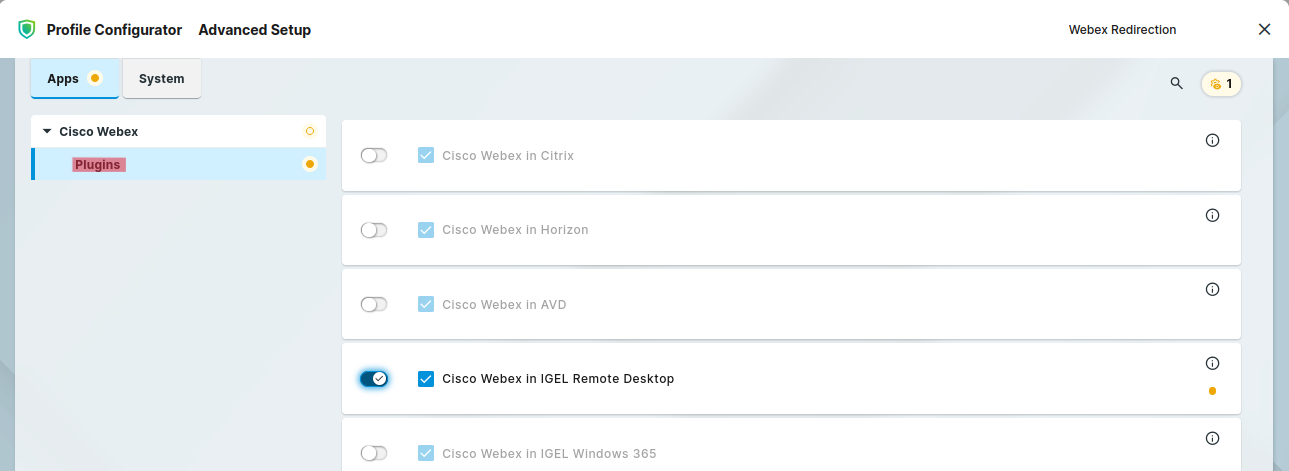Enable the Cisco Webex in Citrix toggle
This screenshot has height=471, width=1289.
[374, 156]
